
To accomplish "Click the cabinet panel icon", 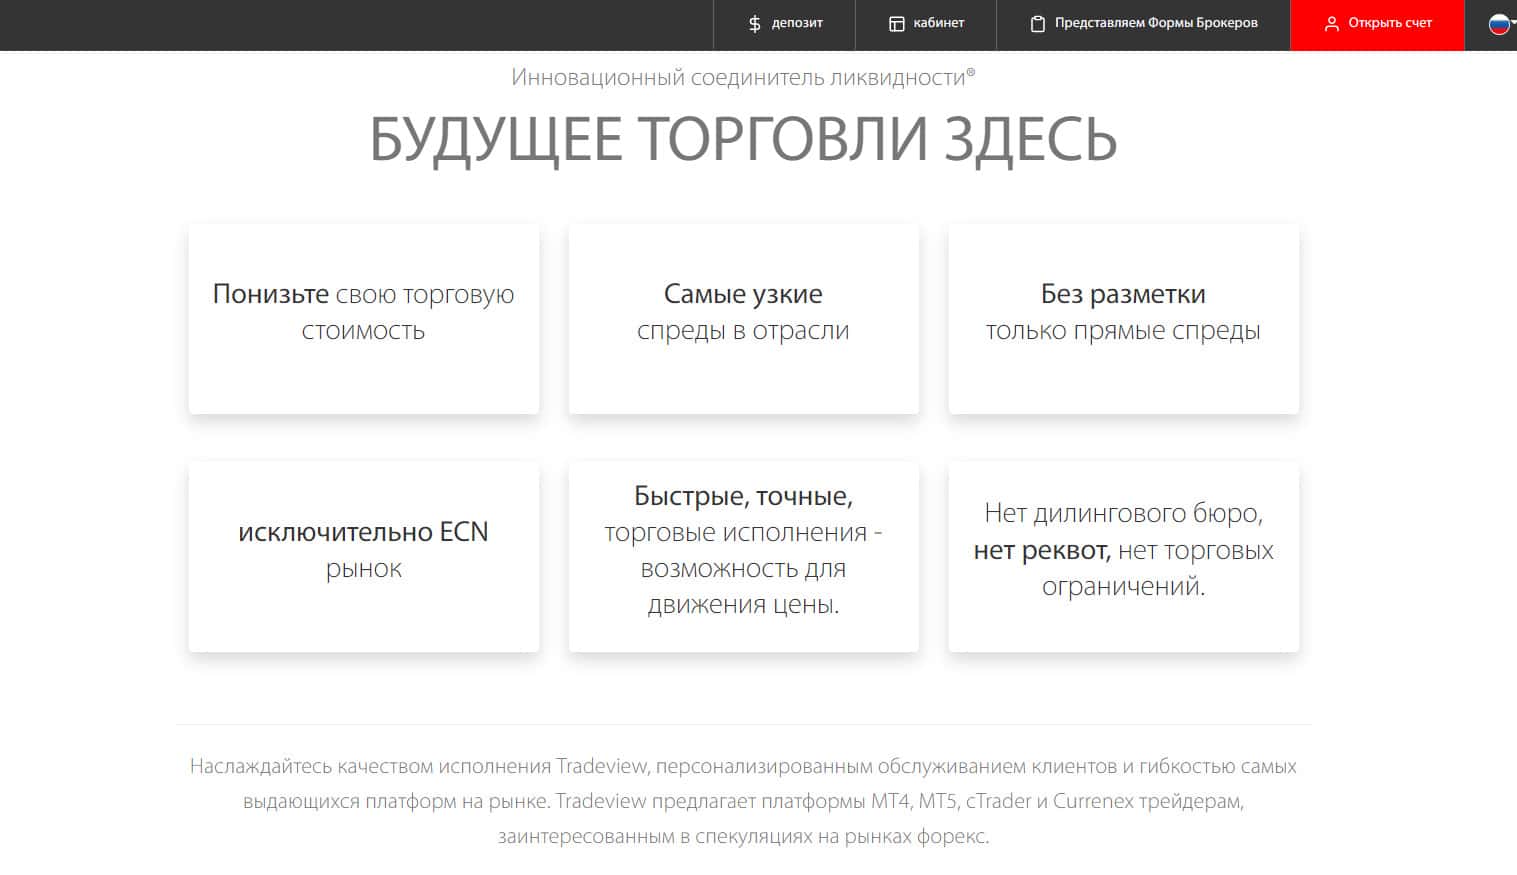I will coord(896,24).
